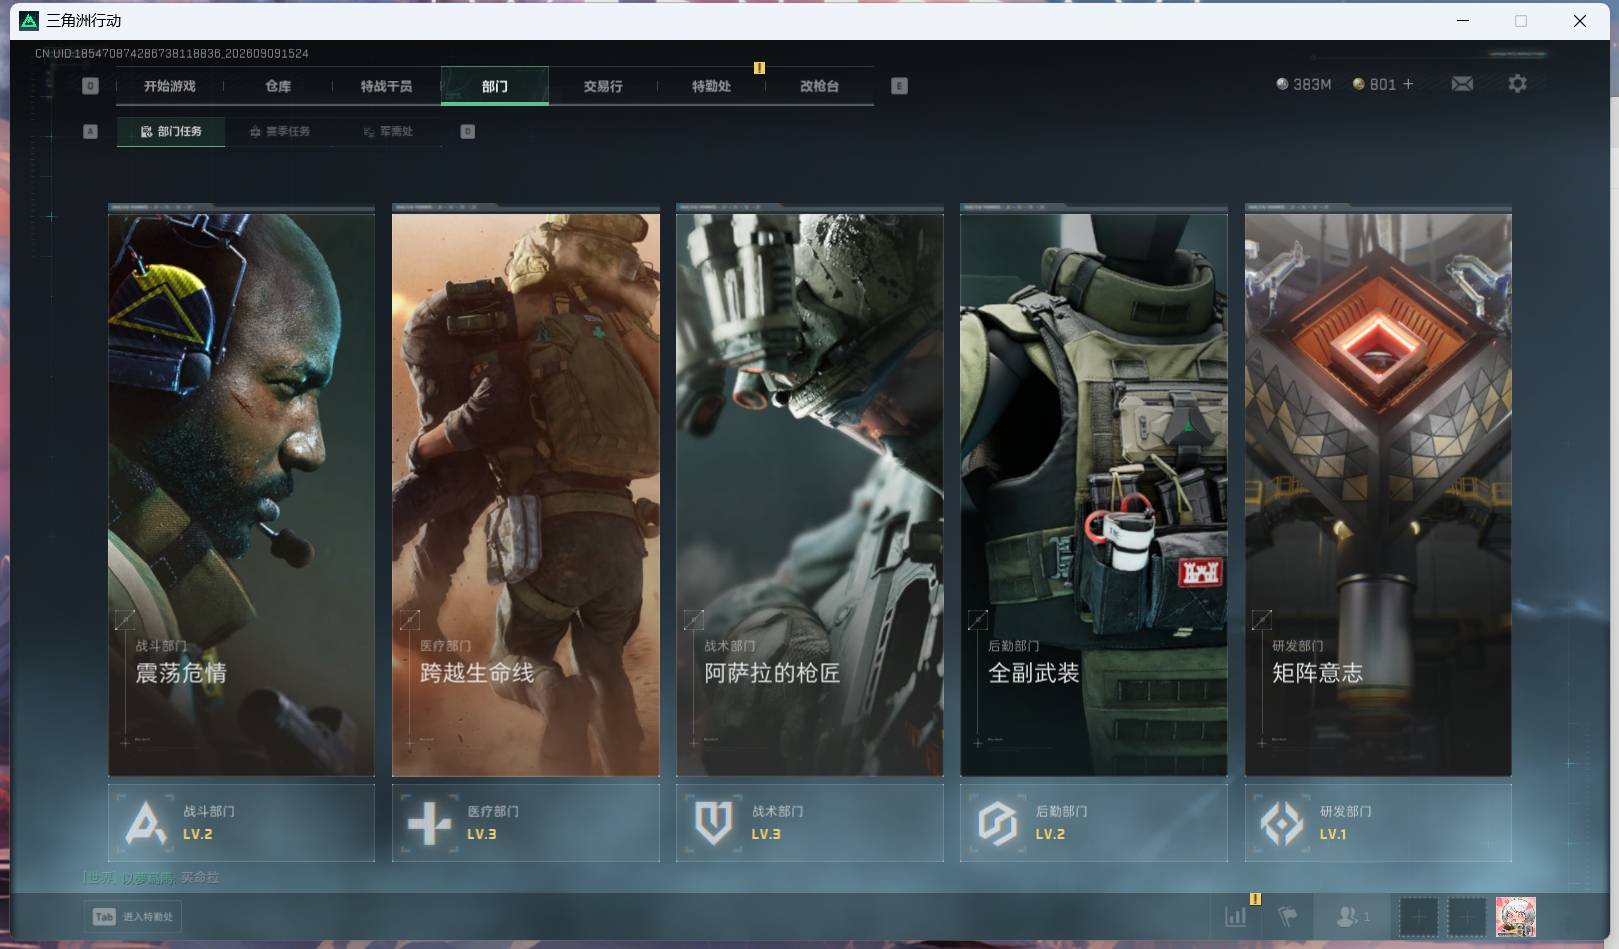
Task: Click the 战斗部门 LV.2 level panel
Action: pyautogui.click(x=241, y=823)
